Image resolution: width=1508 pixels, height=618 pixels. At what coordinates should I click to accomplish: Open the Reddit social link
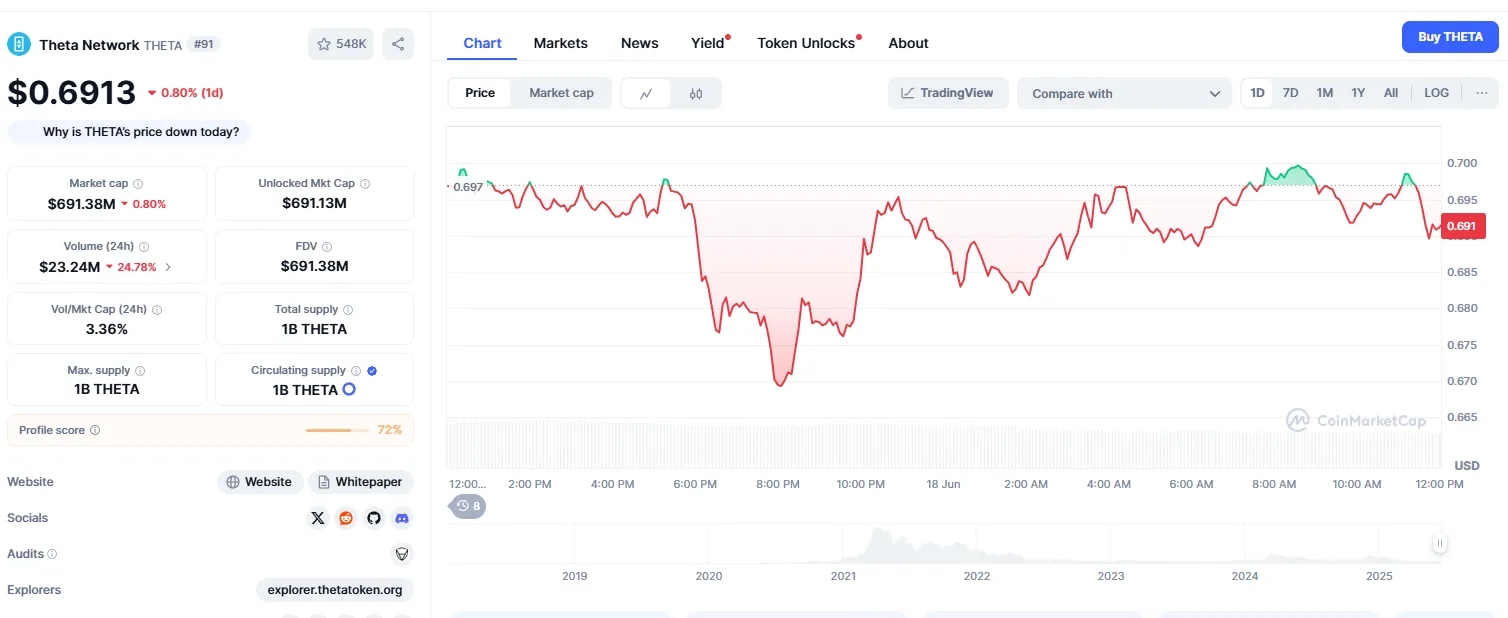[x=346, y=518]
